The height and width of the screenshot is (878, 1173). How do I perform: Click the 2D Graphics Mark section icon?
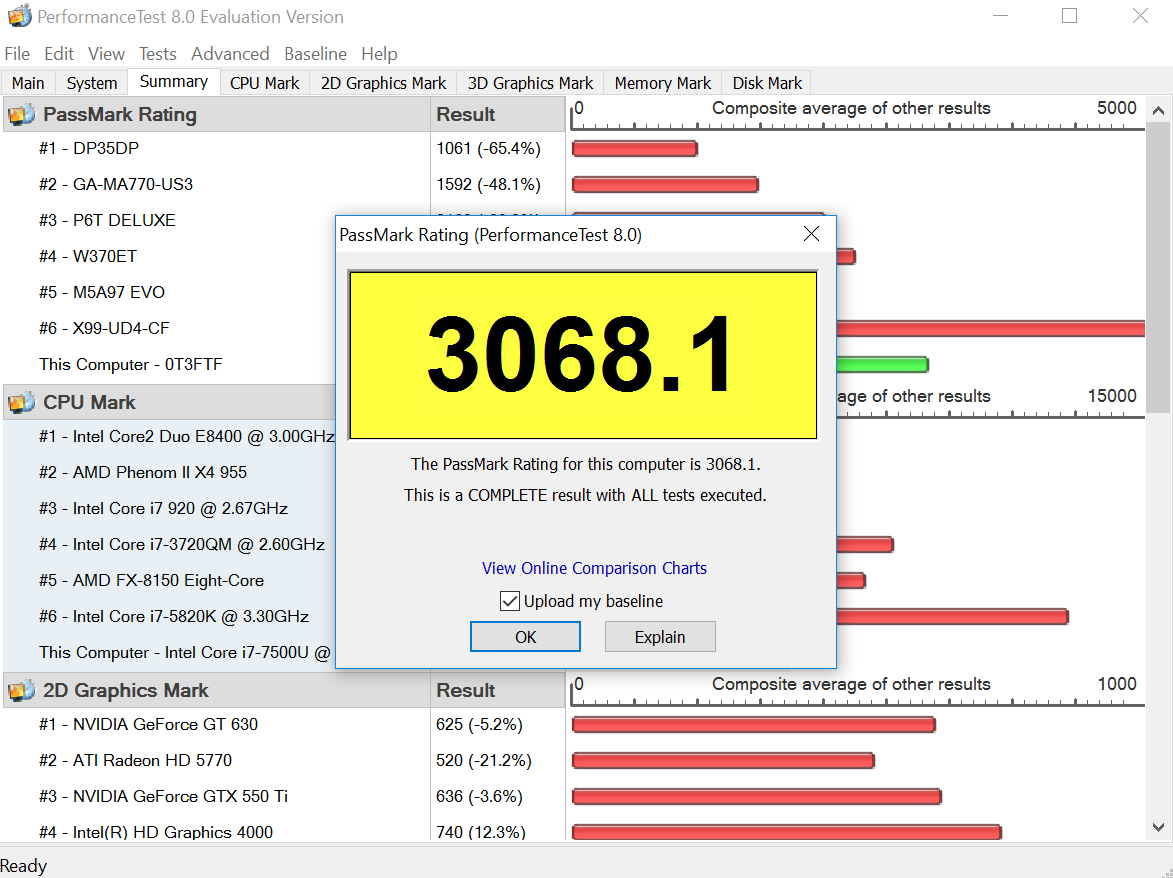pyautogui.click(x=21, y=690)
